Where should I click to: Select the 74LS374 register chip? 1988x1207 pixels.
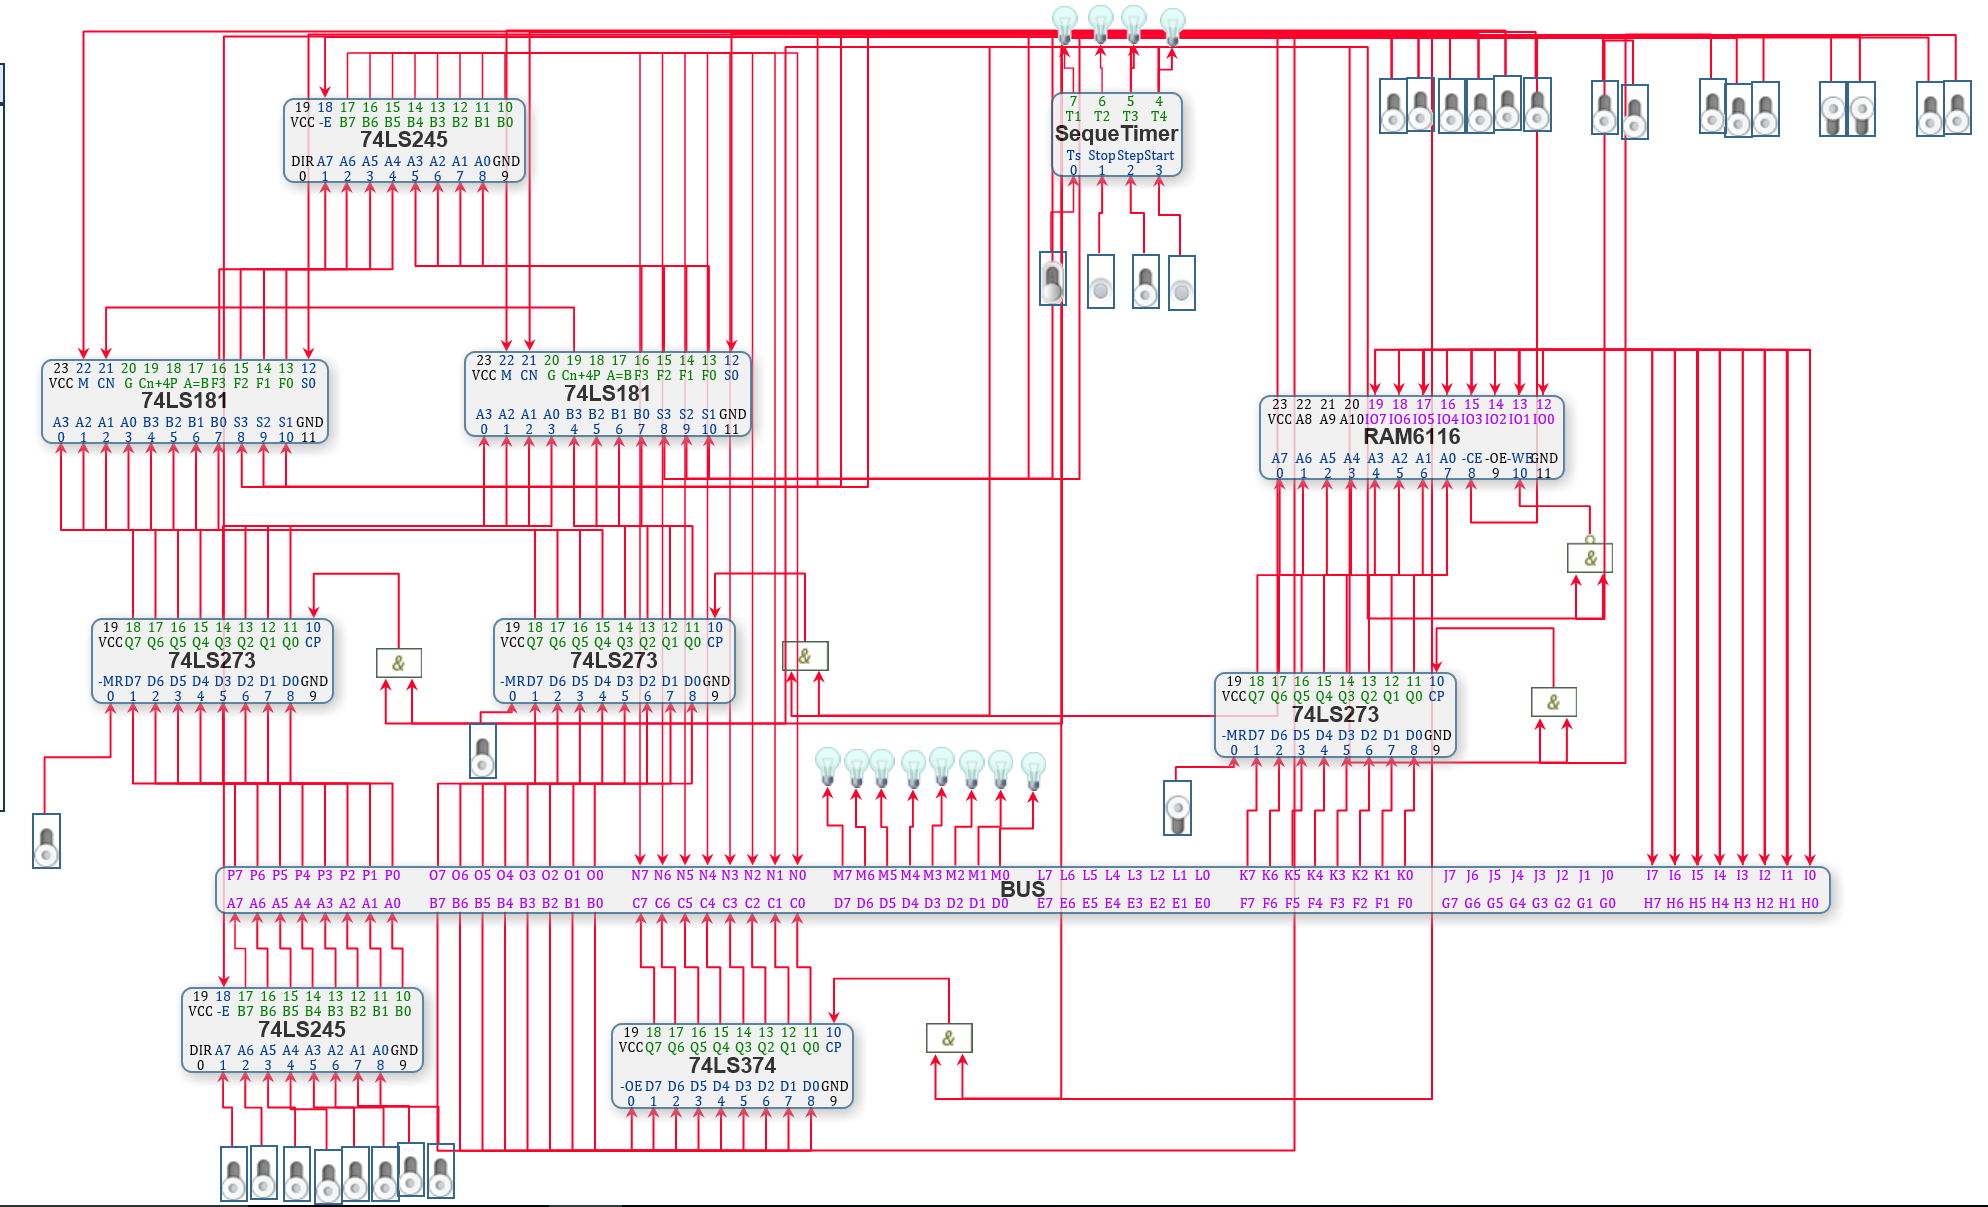pos(732,1066)
